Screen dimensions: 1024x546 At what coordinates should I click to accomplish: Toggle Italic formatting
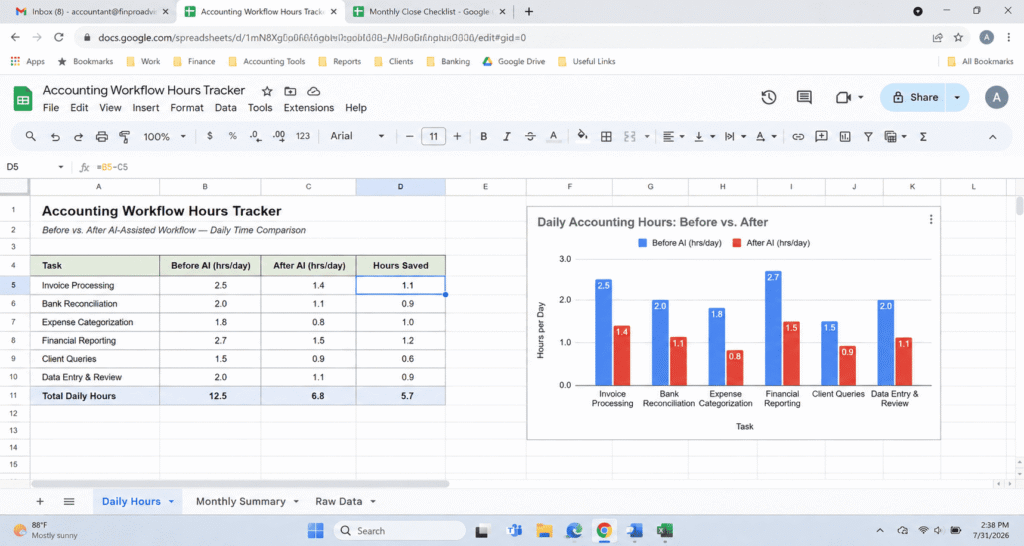[x=506, y=136]
